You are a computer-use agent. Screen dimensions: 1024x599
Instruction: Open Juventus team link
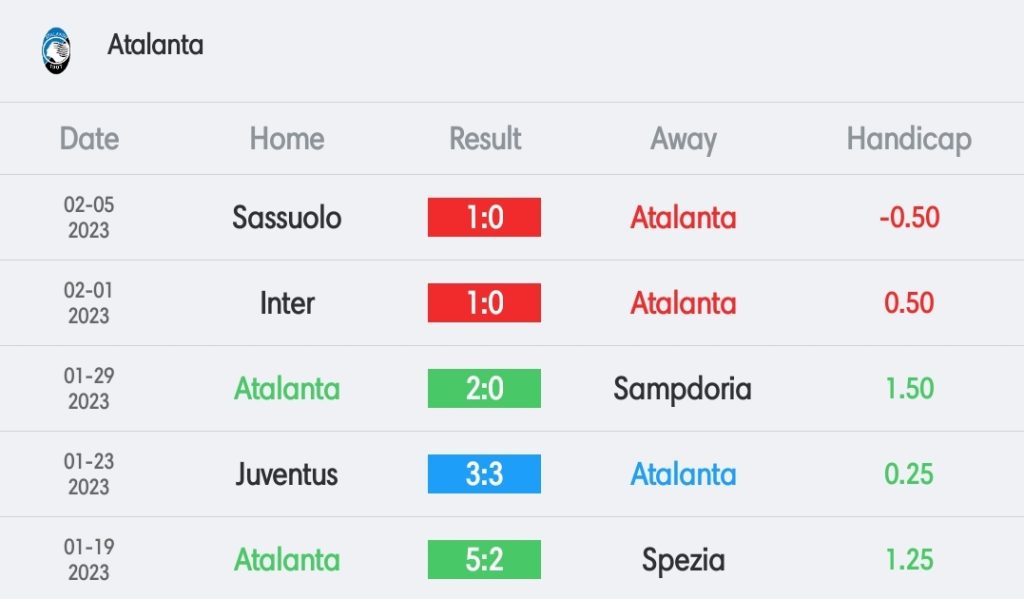tap(287, 474)
